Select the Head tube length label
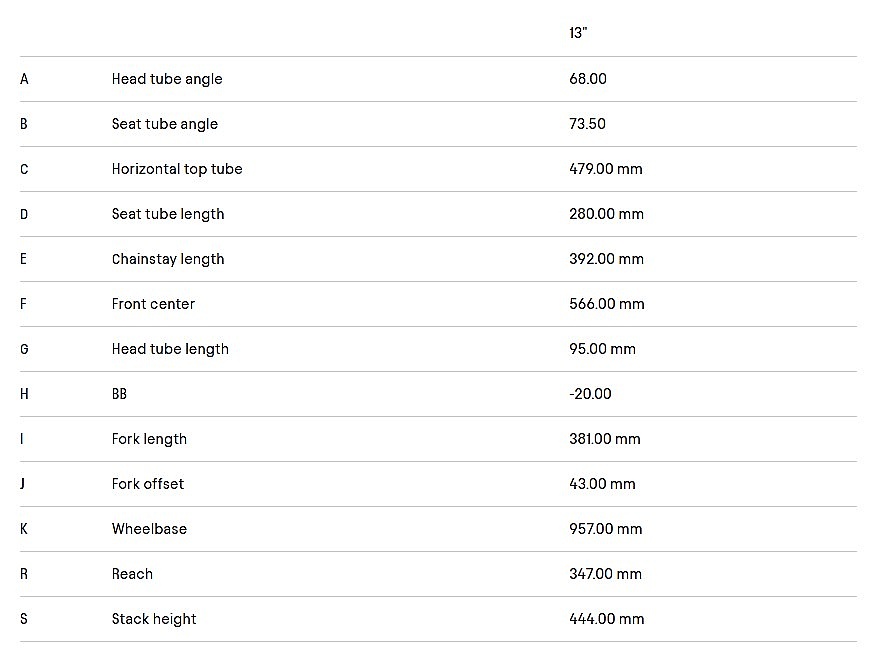Viewport: 869px width, 650px height. (x=170, y=349)
